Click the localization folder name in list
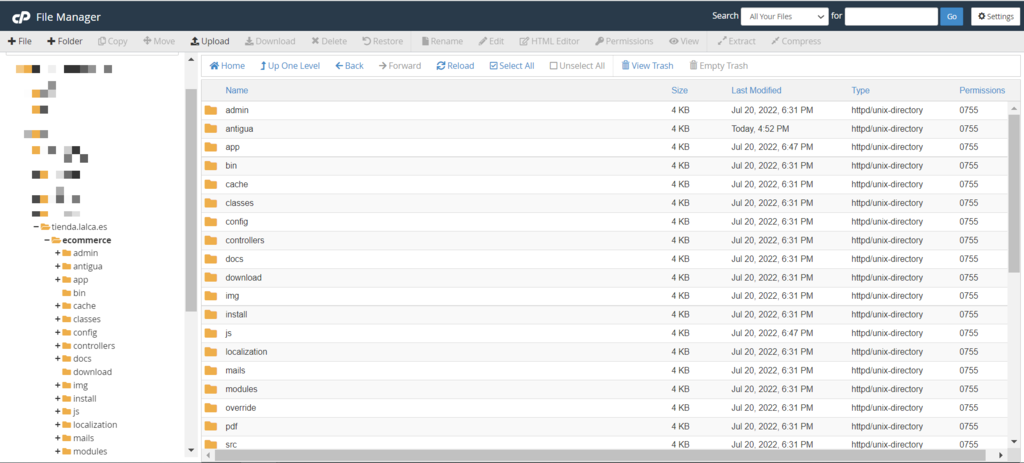 pyautogui.click(x=246, y=352)
